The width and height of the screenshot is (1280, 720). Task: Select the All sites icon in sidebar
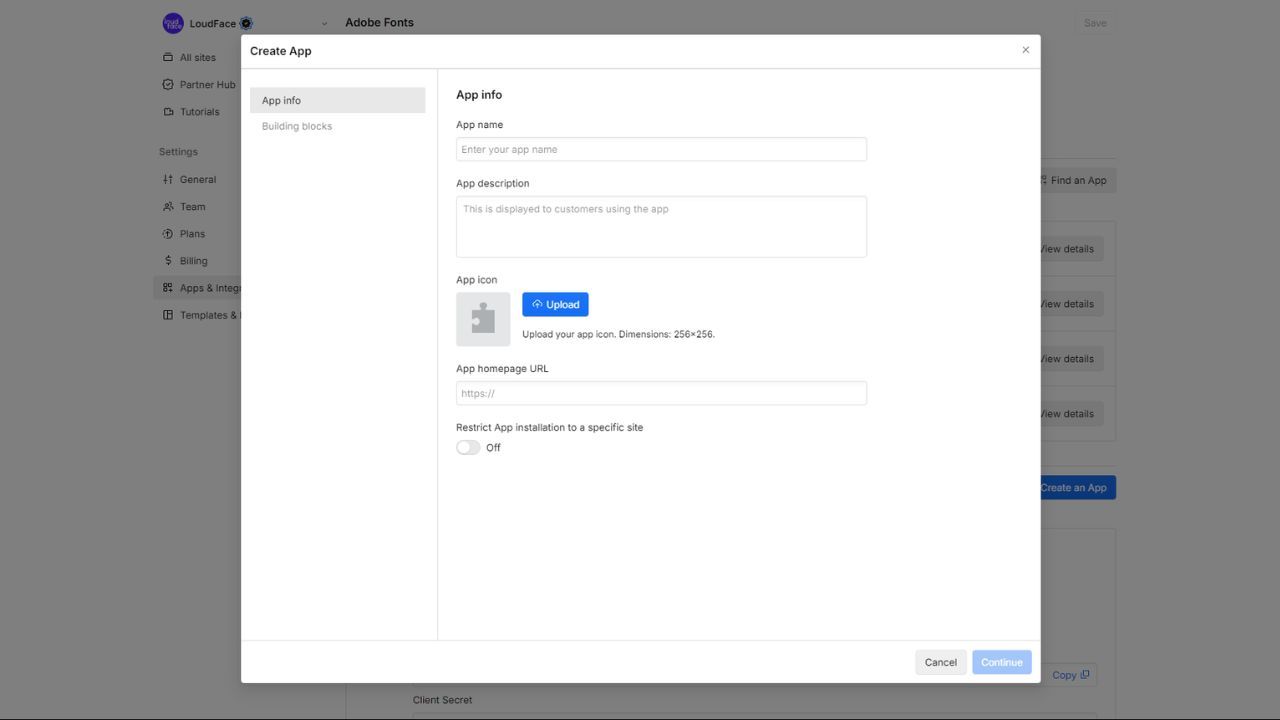[167, 57]
